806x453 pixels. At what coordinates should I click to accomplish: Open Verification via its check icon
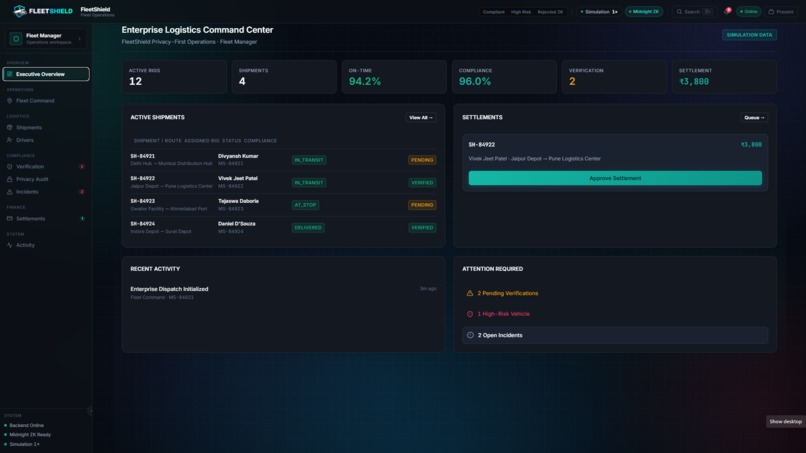click(9, 167)
